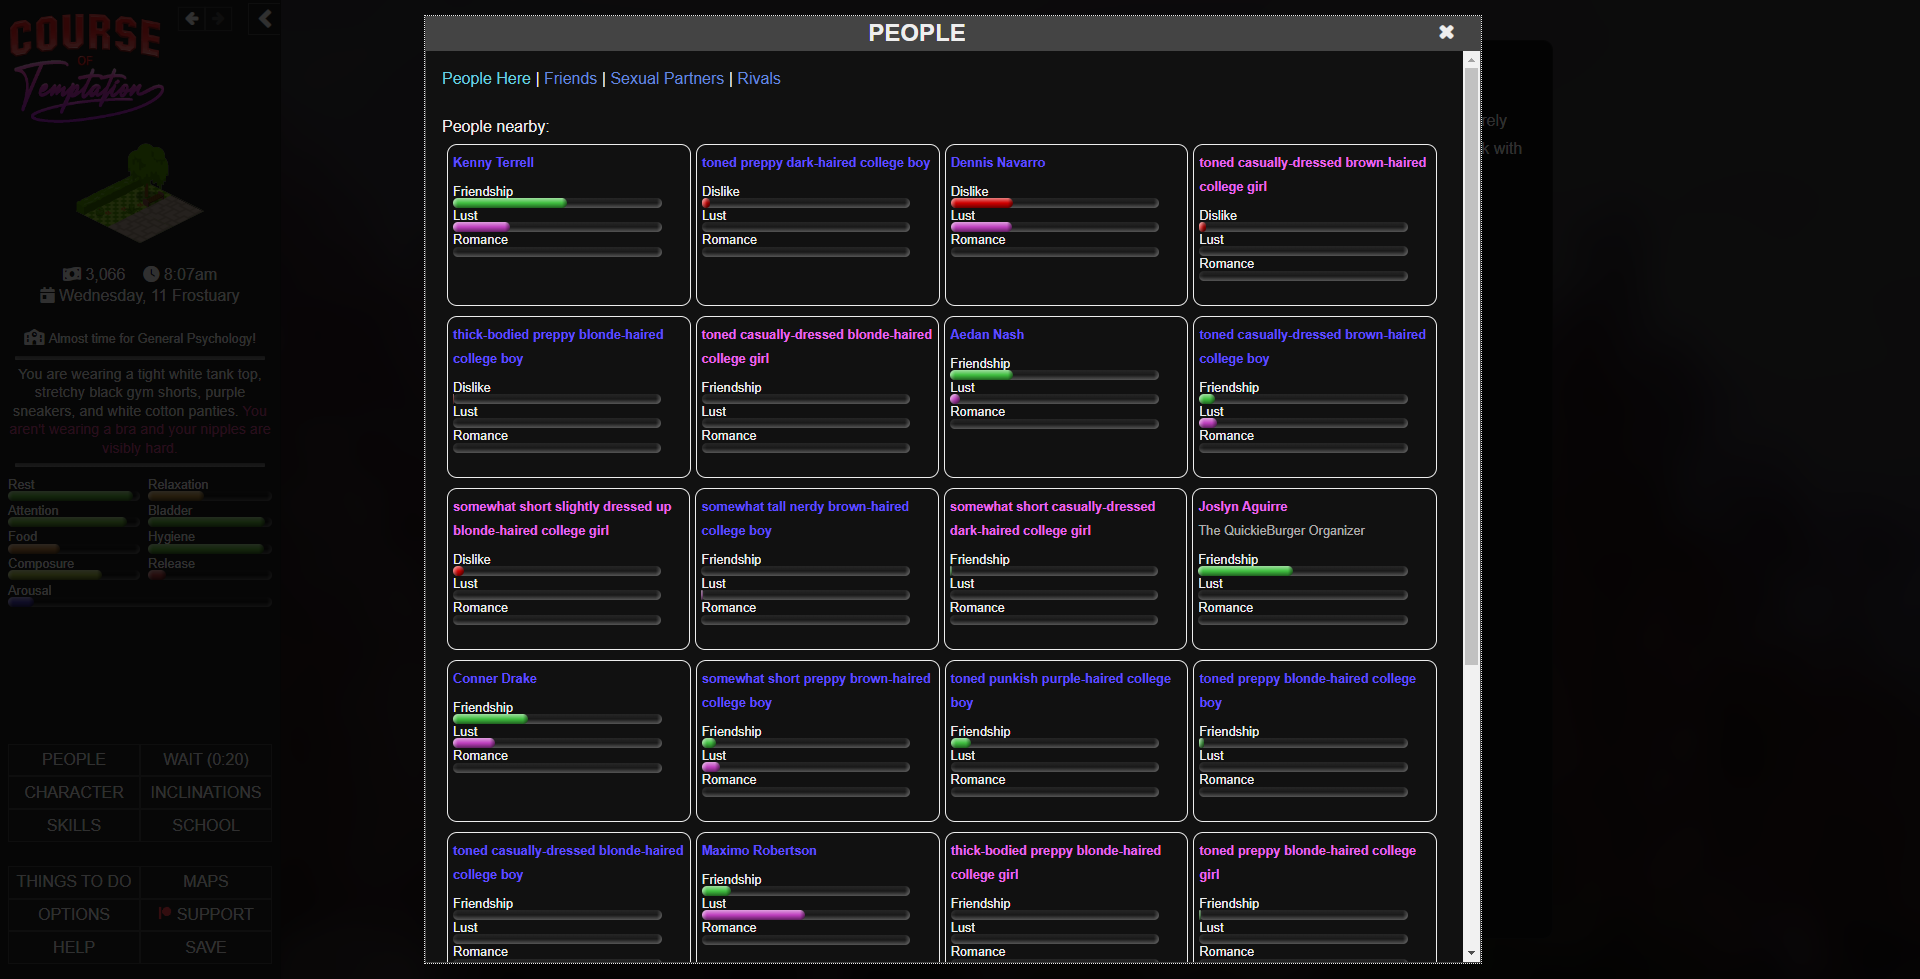Open the Sexual Partners tab
The image size is (1920, 979).
click(x=666, y=78)
